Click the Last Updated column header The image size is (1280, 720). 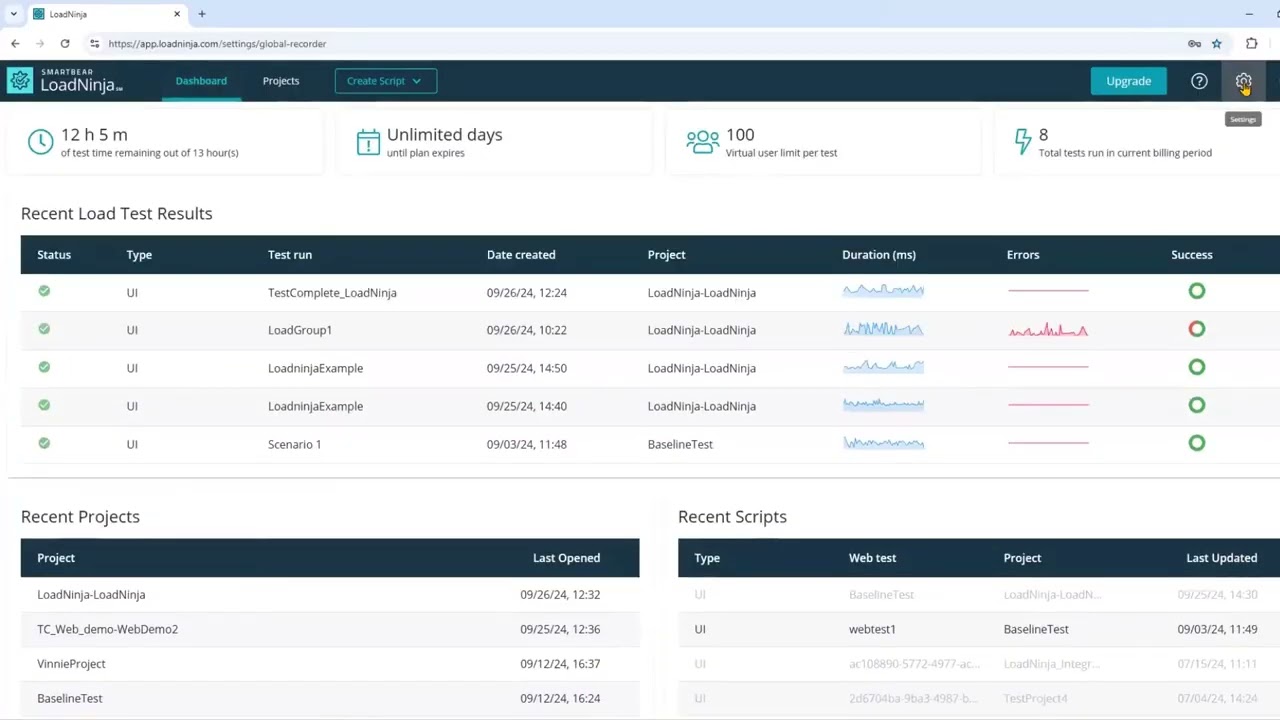click(1222, 558)
